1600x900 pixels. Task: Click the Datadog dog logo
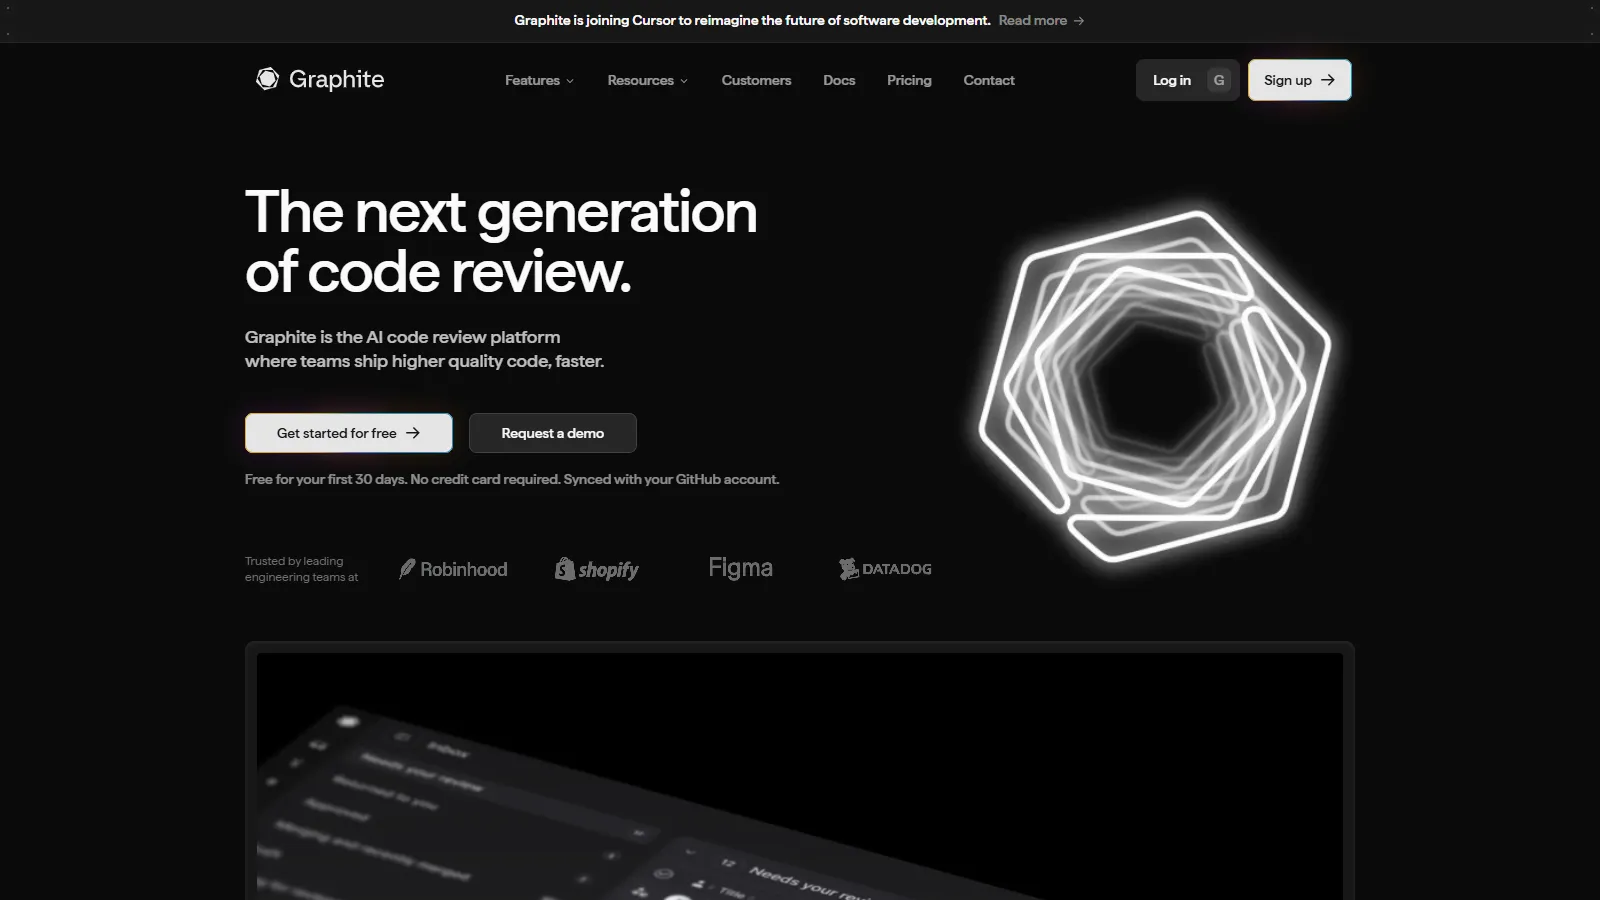point(848,569)
